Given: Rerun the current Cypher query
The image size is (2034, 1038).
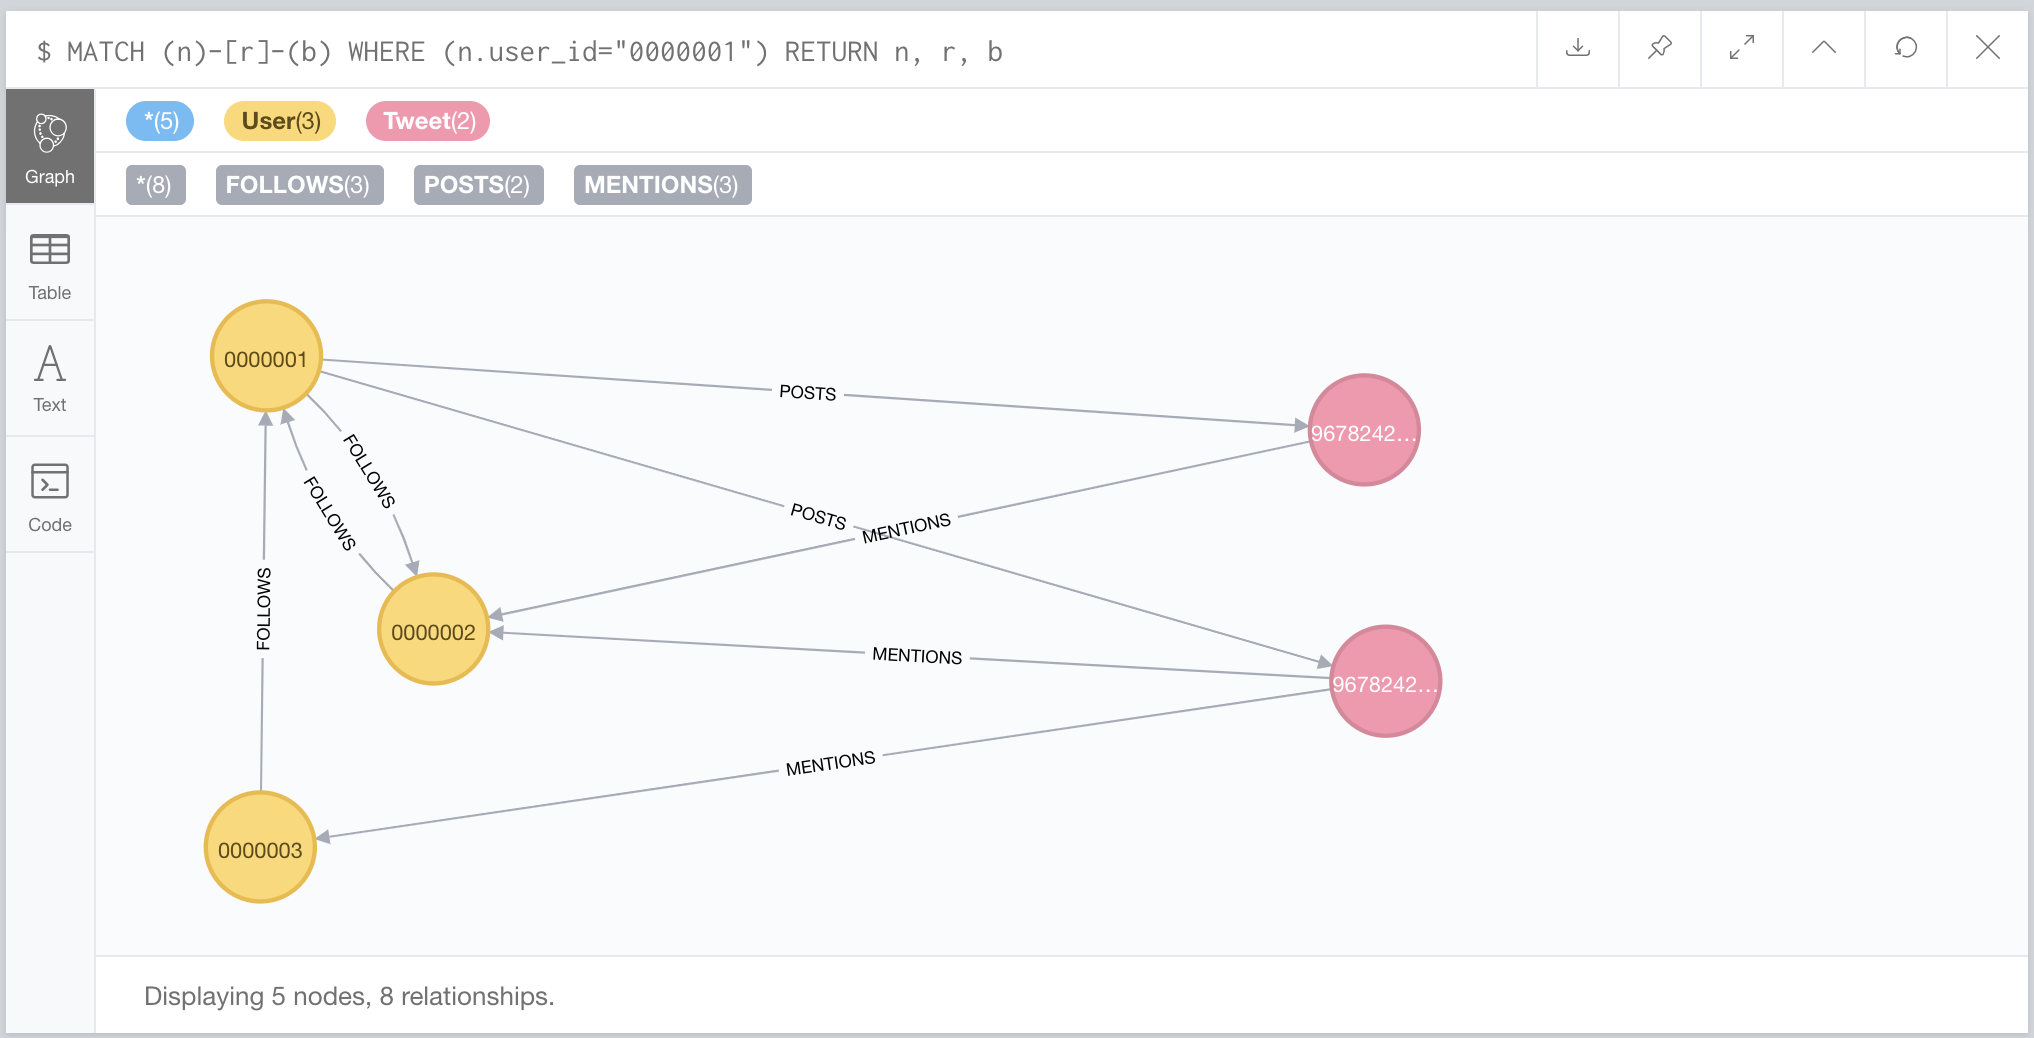Looking at the screenshot, I should tap(1905, 48).
